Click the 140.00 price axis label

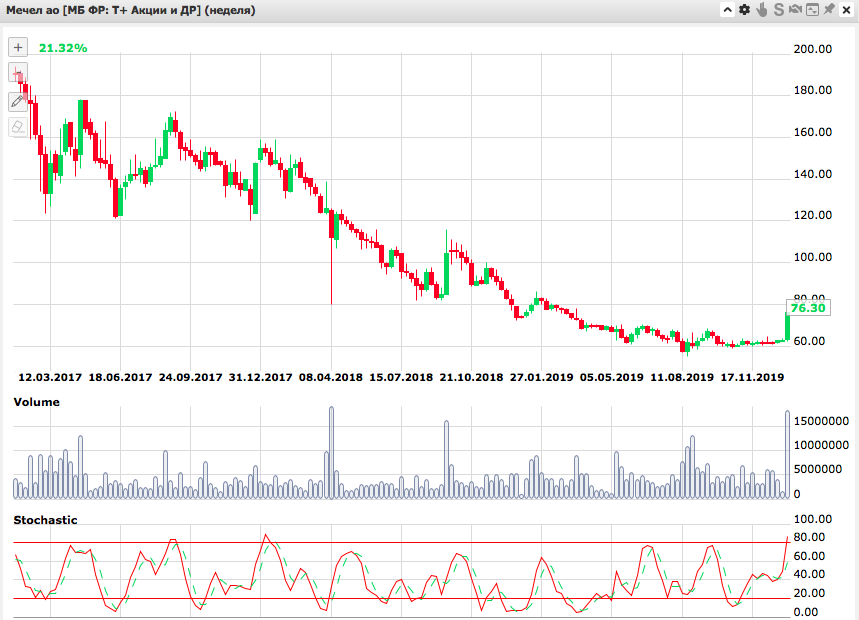pos(813,174)
